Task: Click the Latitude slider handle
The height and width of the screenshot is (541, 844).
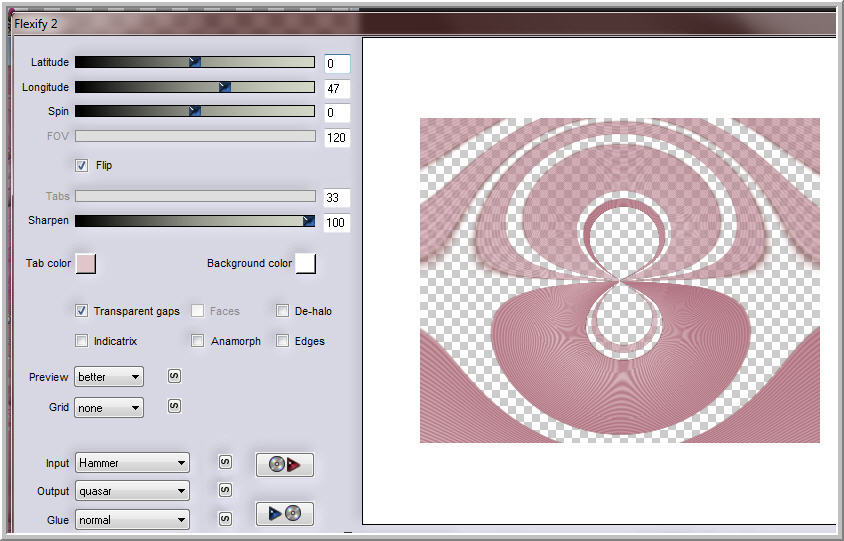Action: click(195, 62)
